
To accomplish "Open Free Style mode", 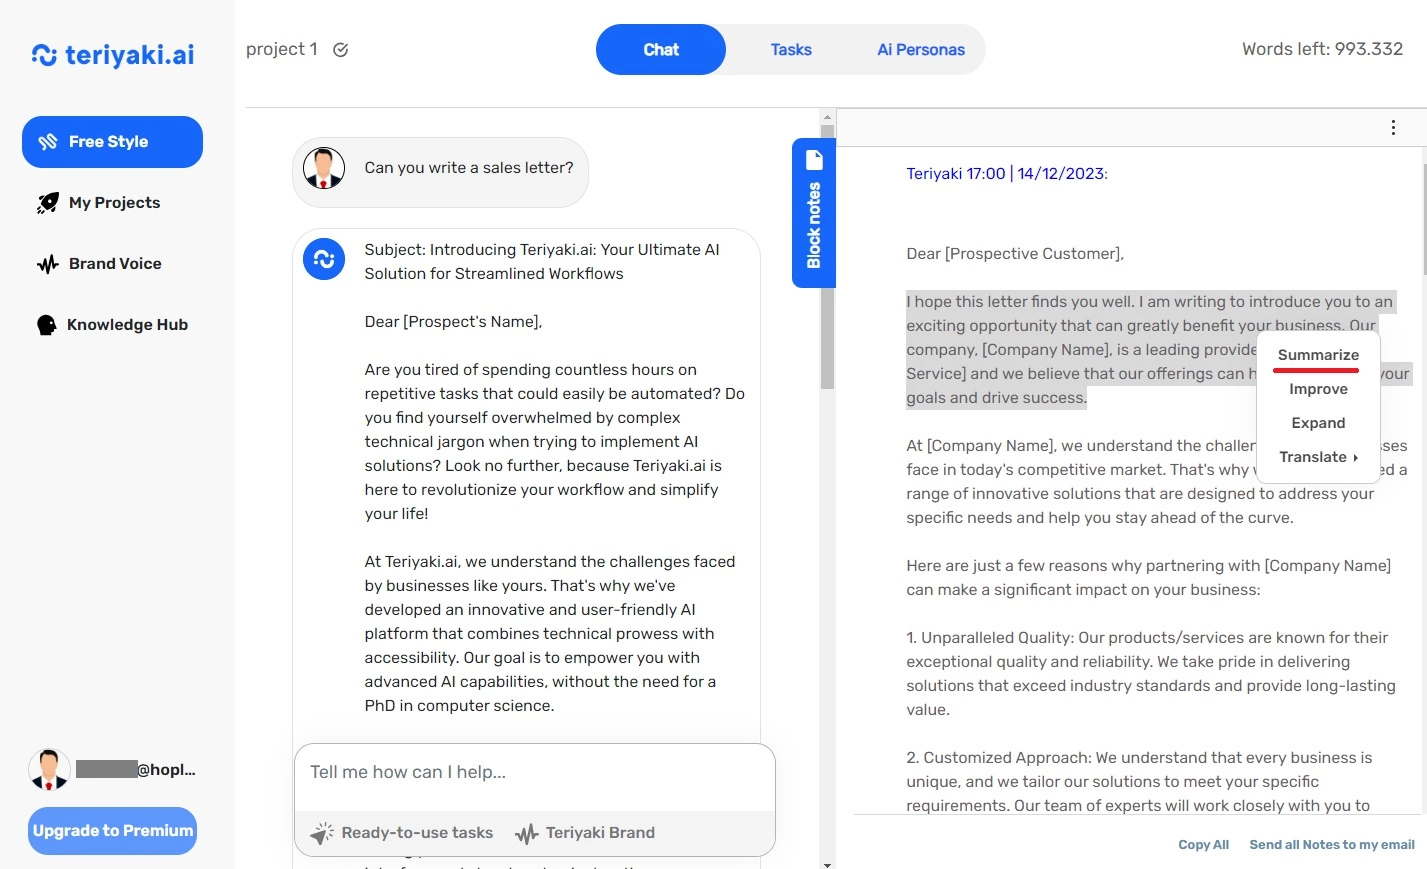I will [x=112, y=142].
